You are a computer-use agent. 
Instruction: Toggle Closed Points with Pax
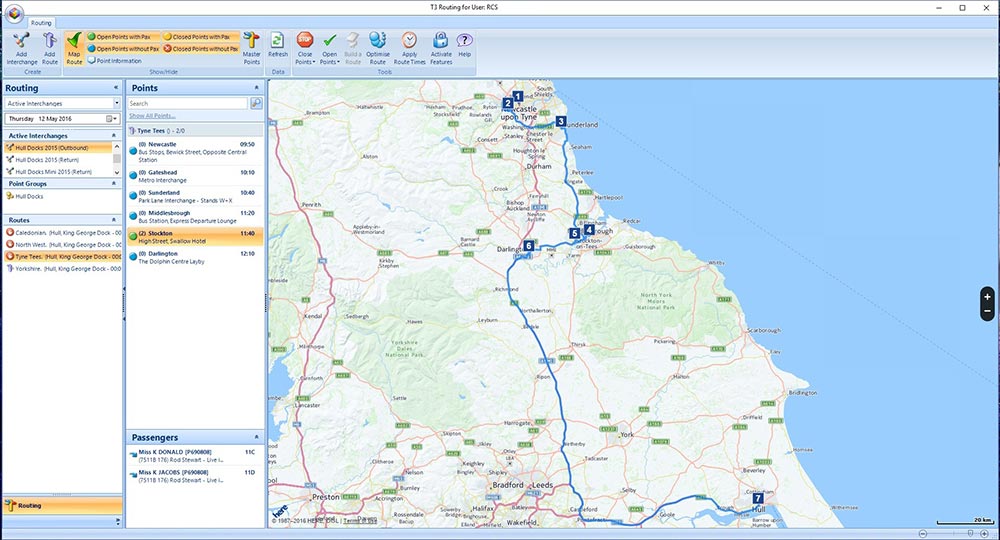pyautogui.click(x=201, y=37)
